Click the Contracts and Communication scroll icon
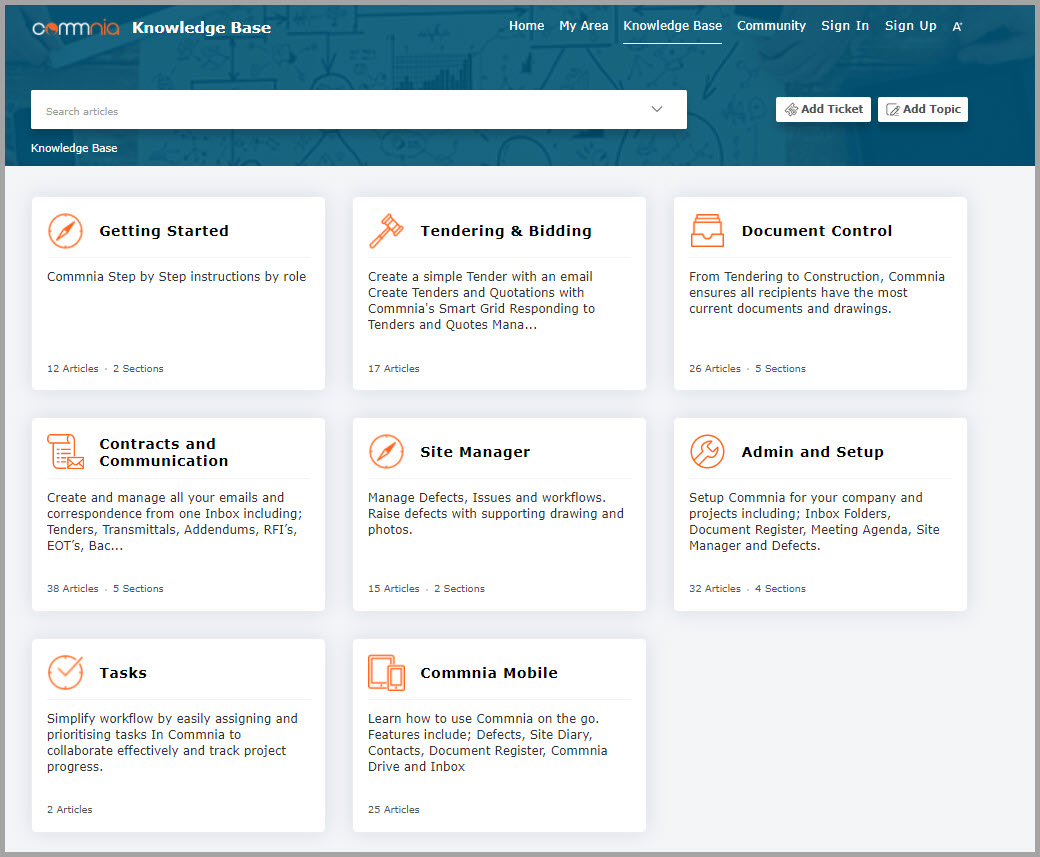The height and width of the screenshot is (857, 1040). click(65, 452)
